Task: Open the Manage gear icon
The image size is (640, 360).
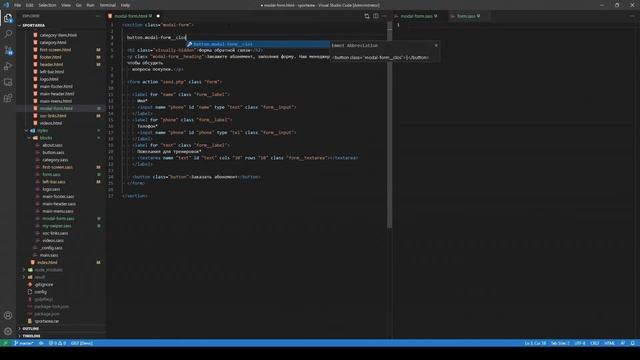Action: 8,331
